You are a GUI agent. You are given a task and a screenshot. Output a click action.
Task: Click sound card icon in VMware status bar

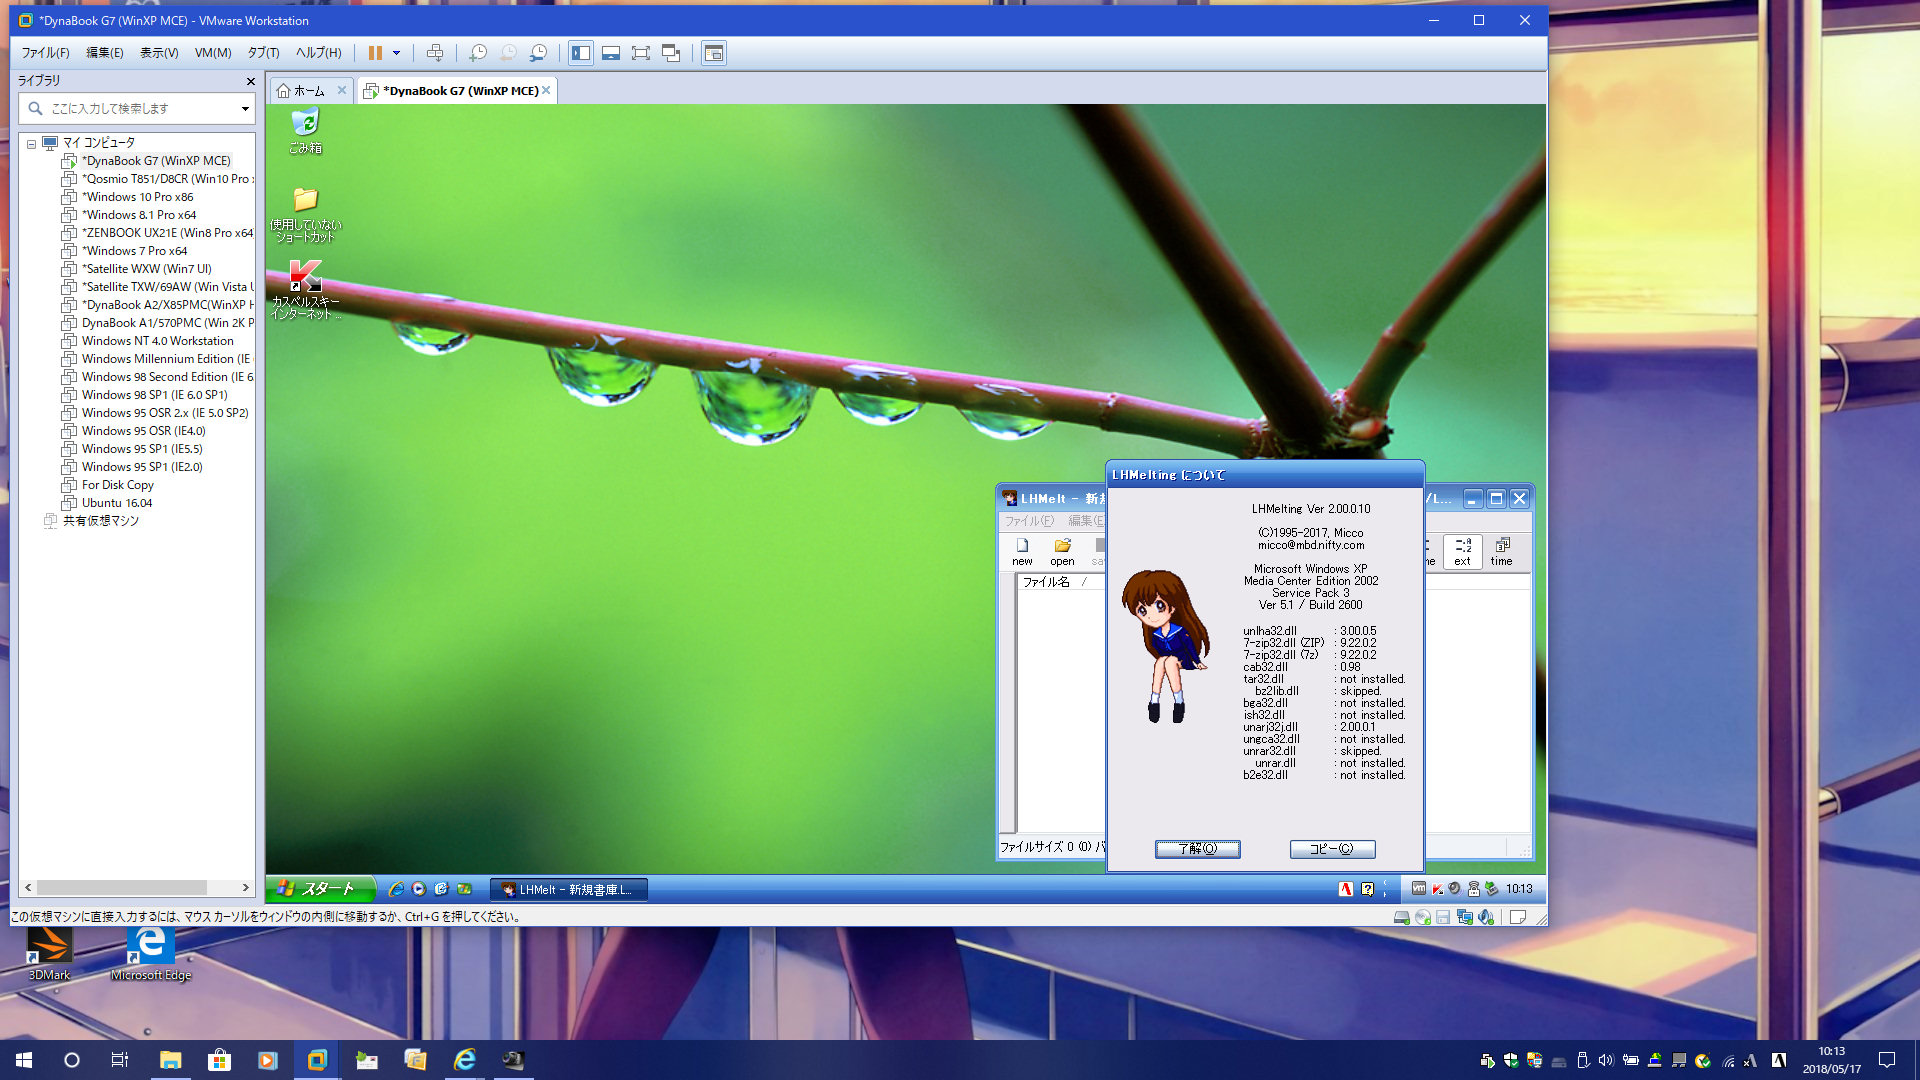click(1486, 917)
